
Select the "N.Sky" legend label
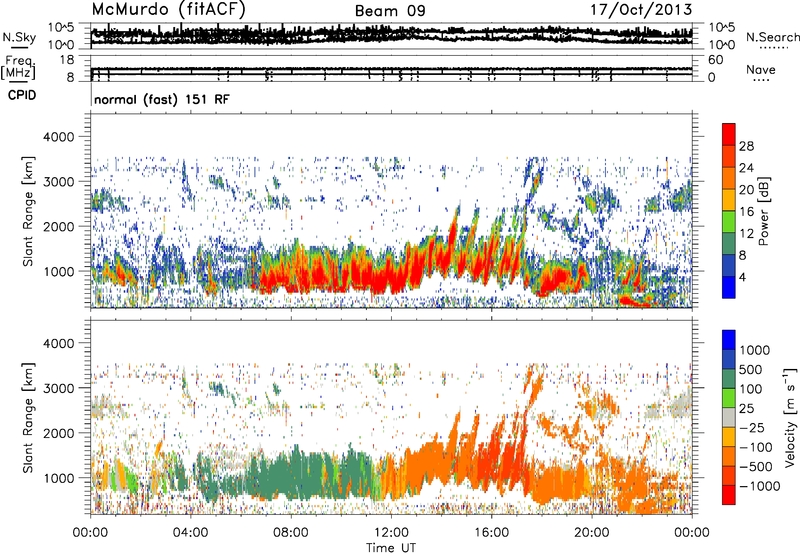(19, 37)
